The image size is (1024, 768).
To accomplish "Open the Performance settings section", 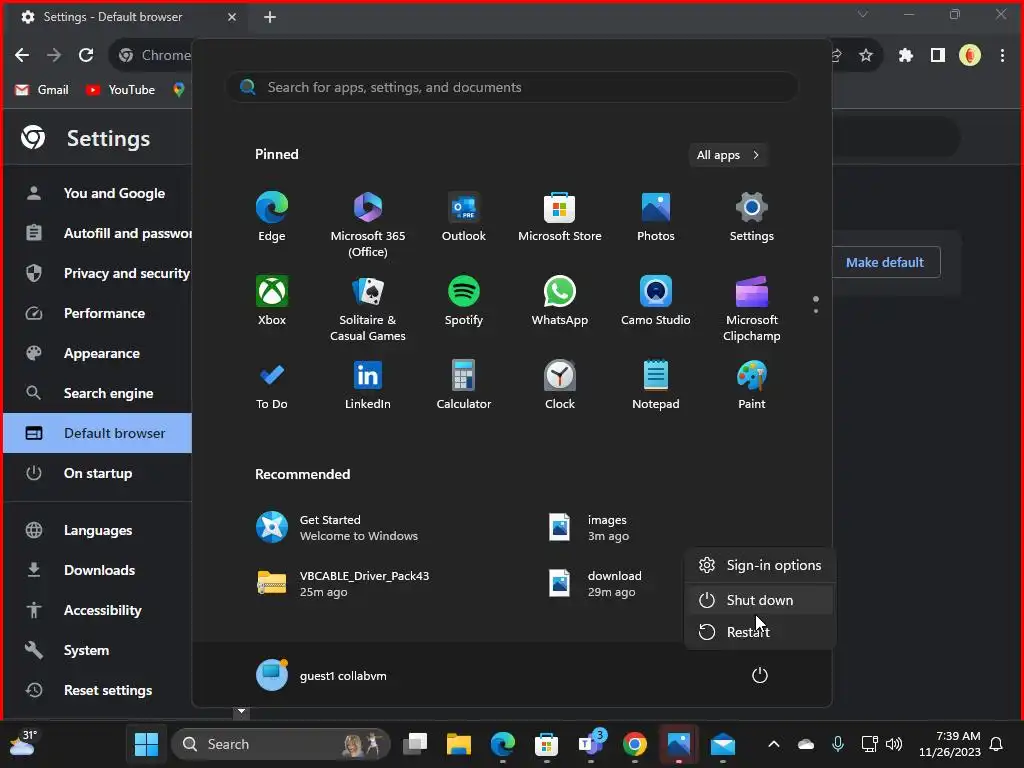I will point(98,313).
